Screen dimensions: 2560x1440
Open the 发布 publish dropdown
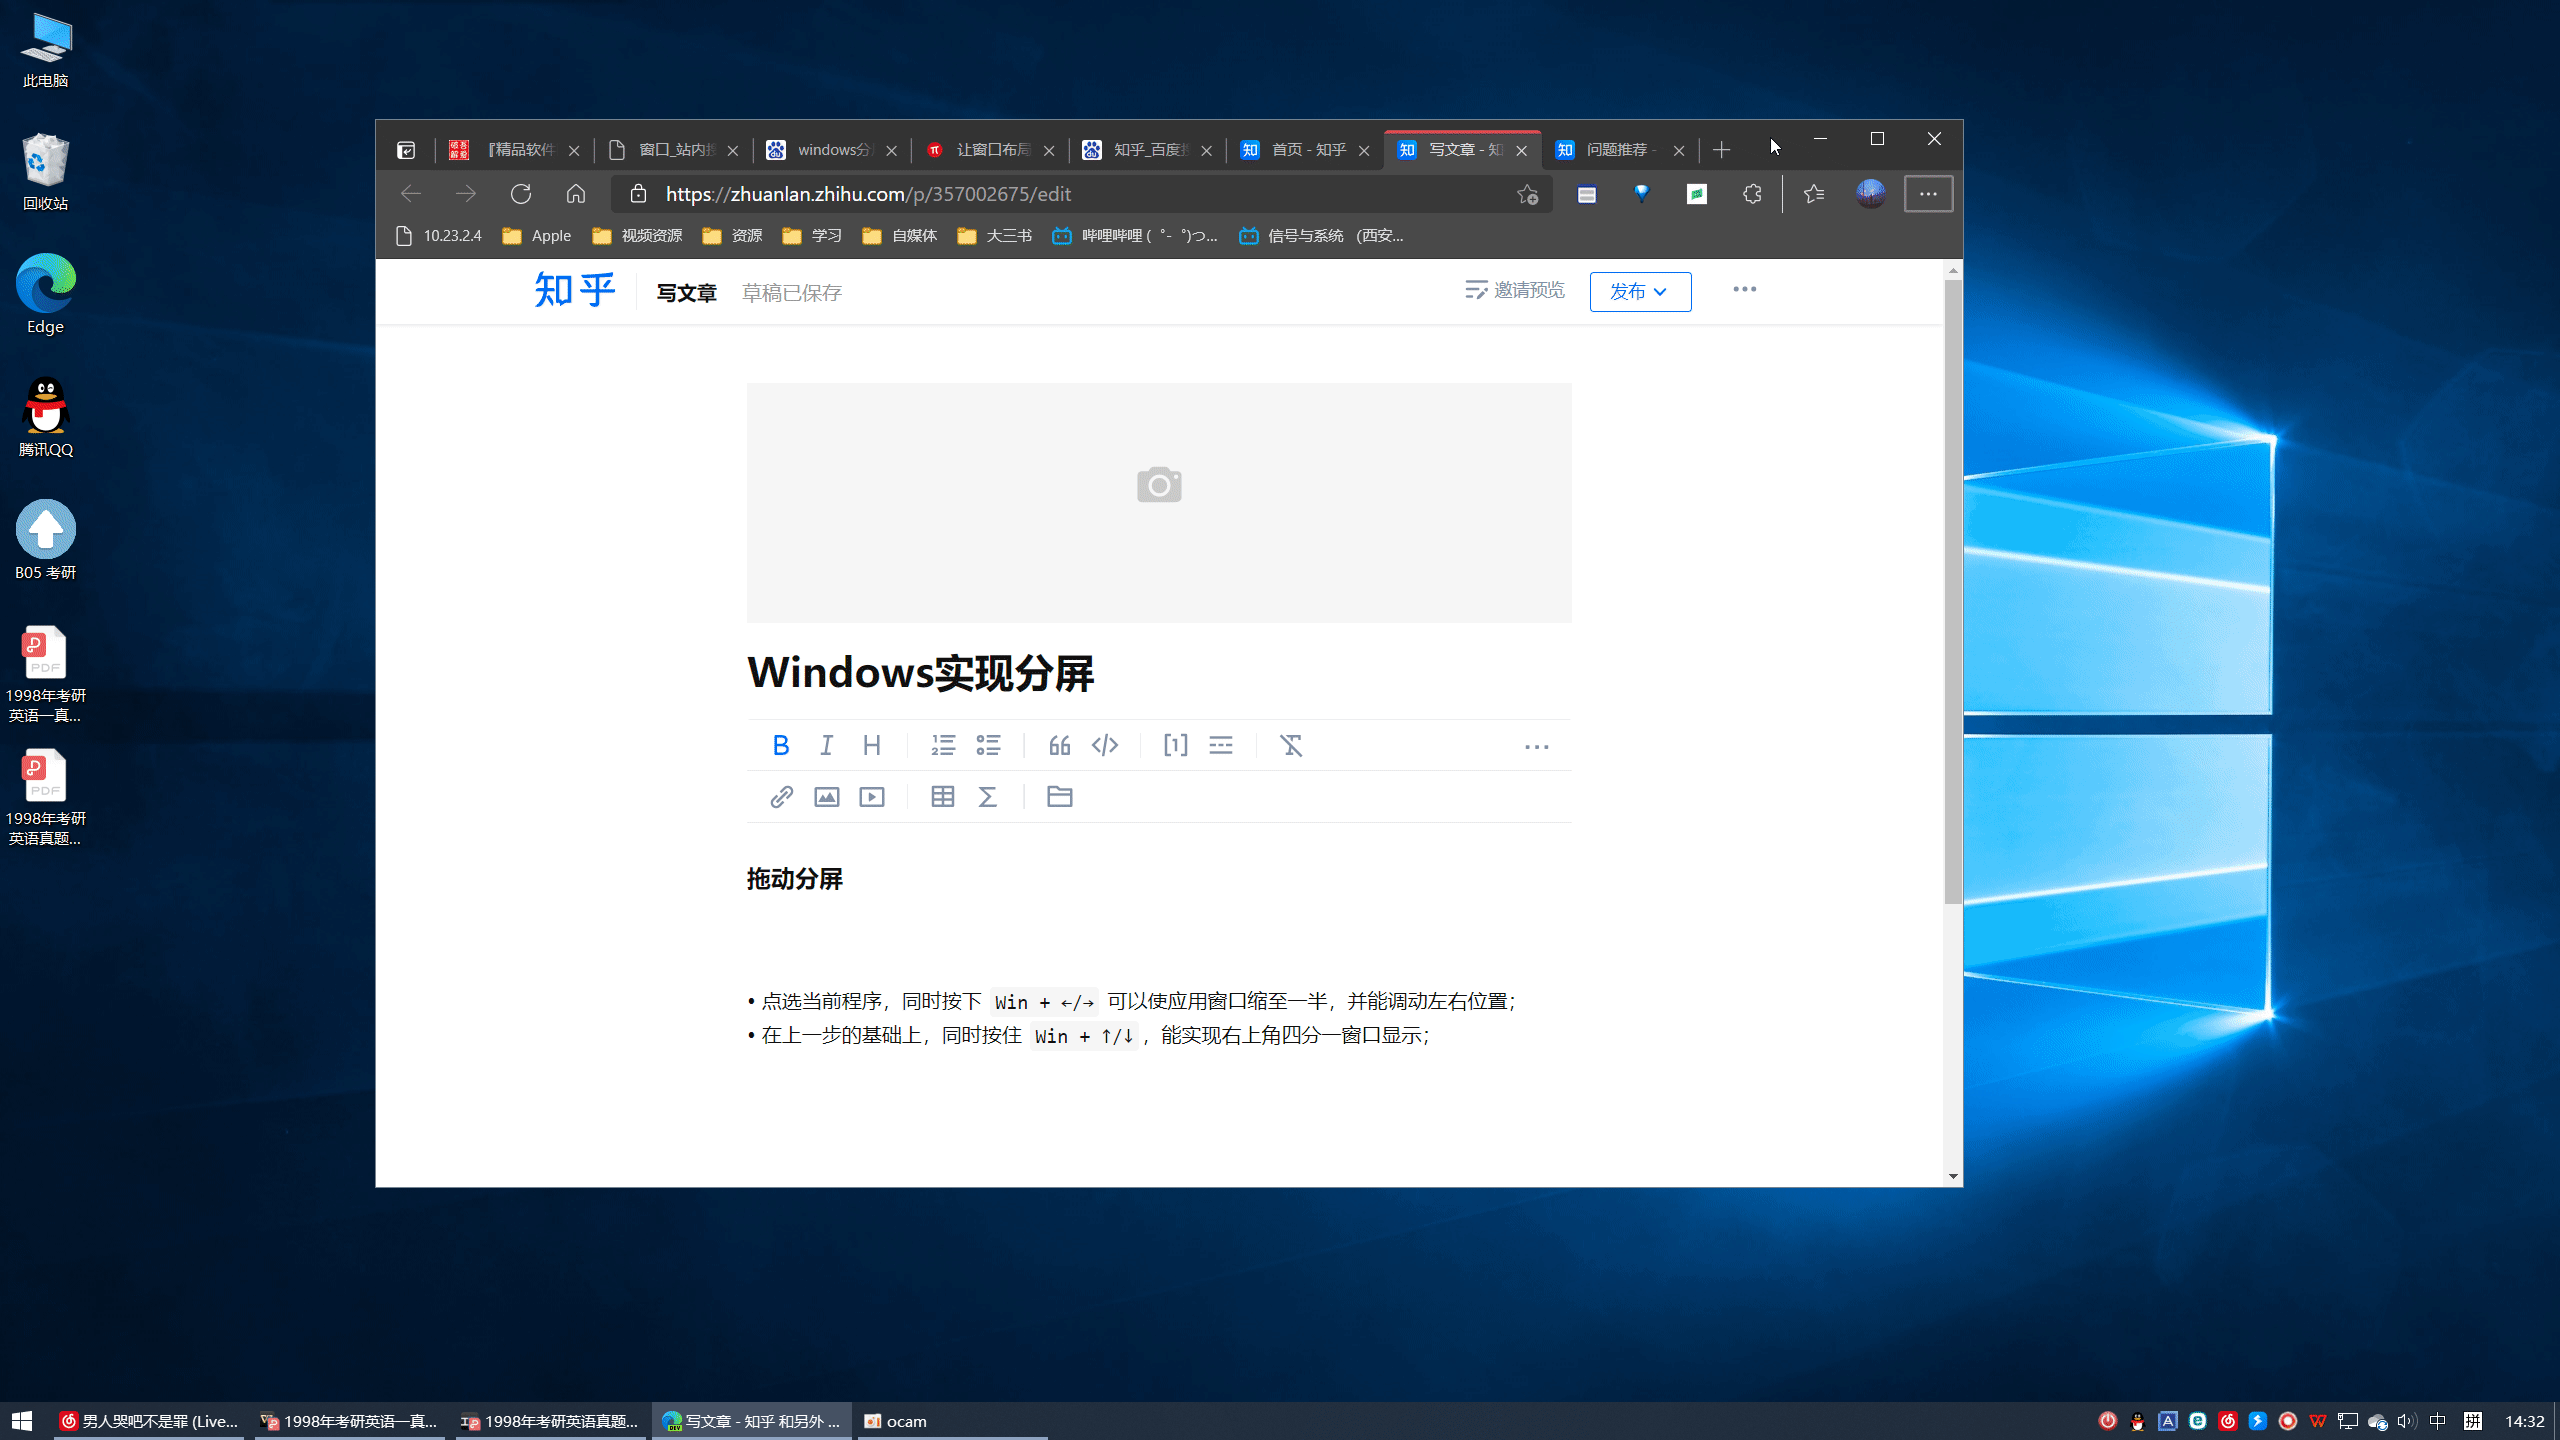1640,292
